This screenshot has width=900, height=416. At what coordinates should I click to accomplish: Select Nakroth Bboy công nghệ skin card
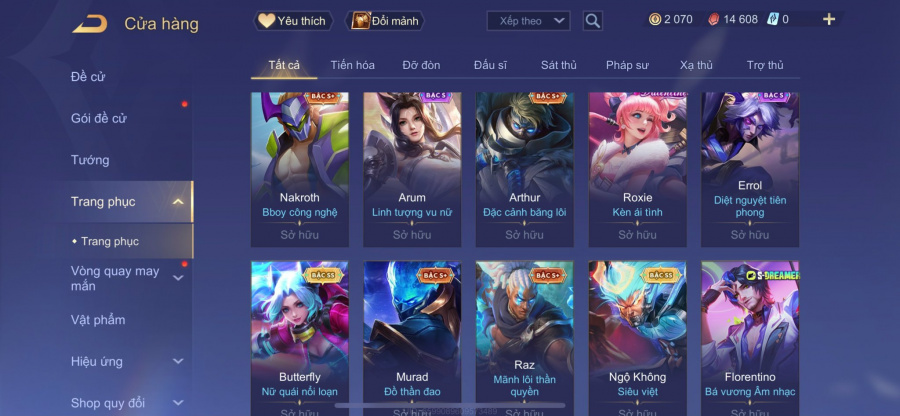[x=300, y=170]
